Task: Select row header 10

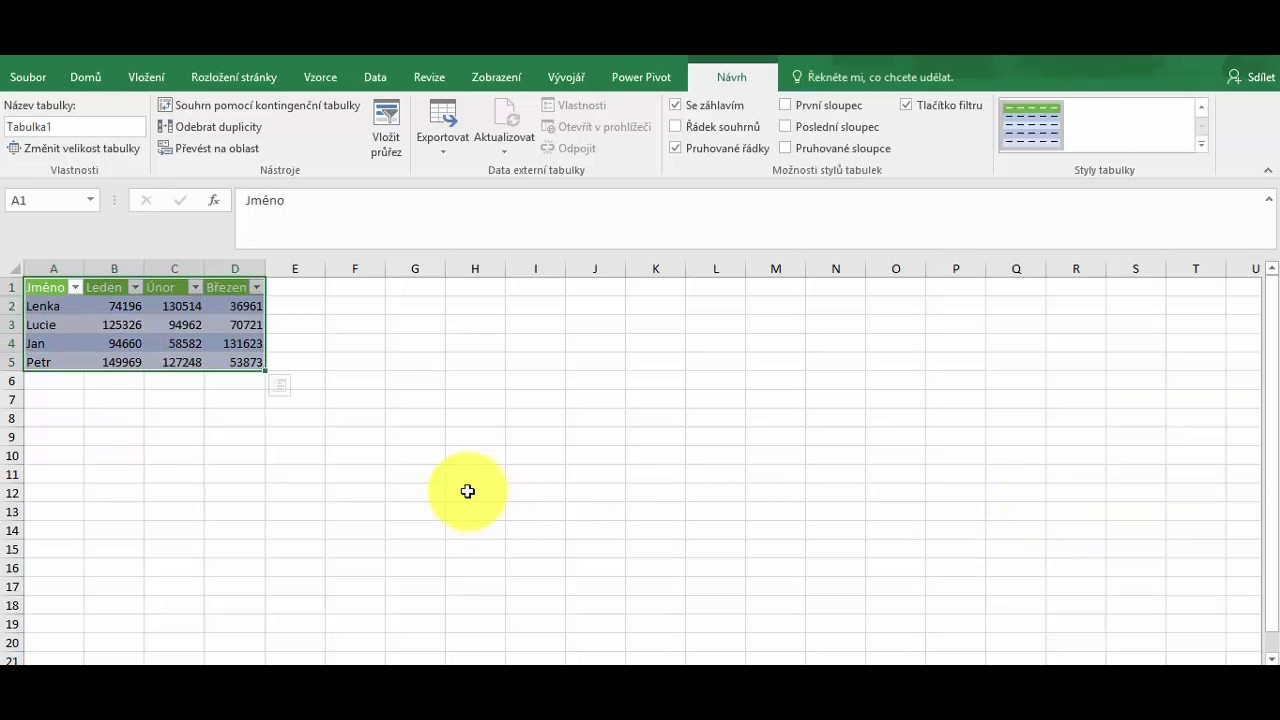Action: [12, 456]
